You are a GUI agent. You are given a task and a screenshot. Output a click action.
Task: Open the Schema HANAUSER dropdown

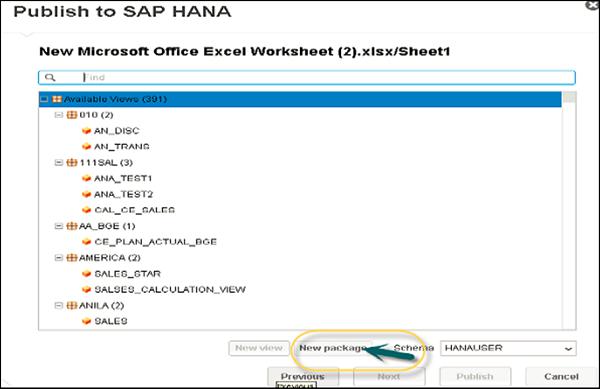(x=508, y=348)
